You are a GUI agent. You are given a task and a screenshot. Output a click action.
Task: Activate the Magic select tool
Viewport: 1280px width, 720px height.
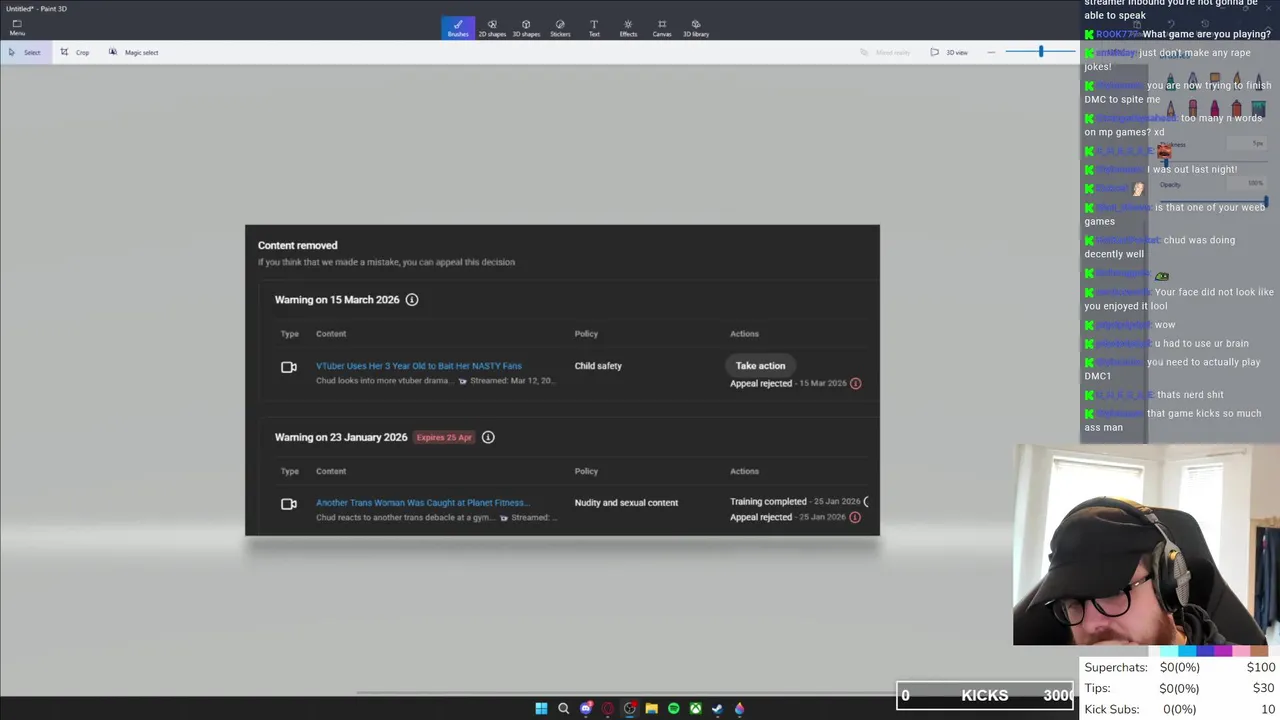coord(134,52)
